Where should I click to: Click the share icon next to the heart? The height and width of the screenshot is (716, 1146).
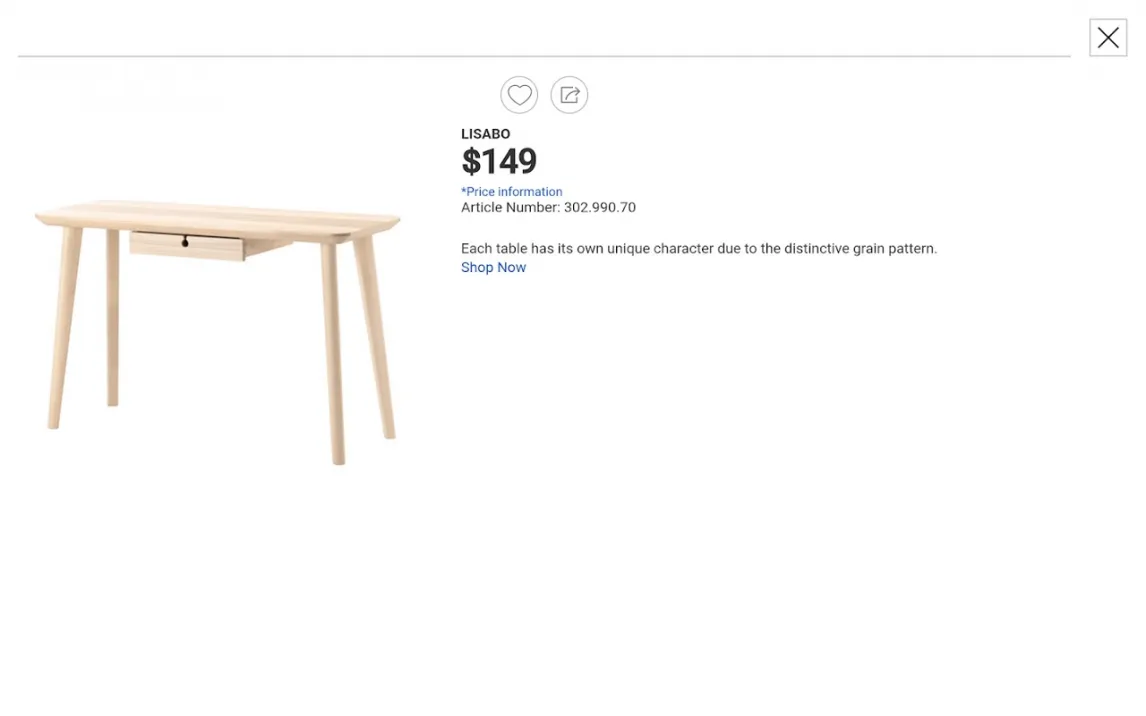tap(569, 95)
